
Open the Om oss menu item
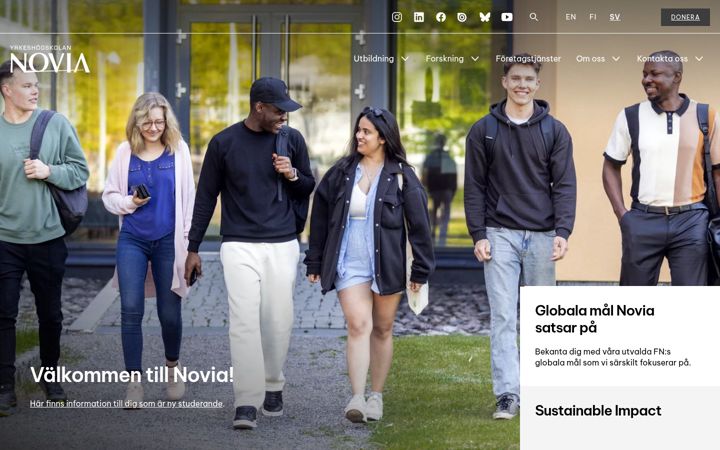coord(590,59)
